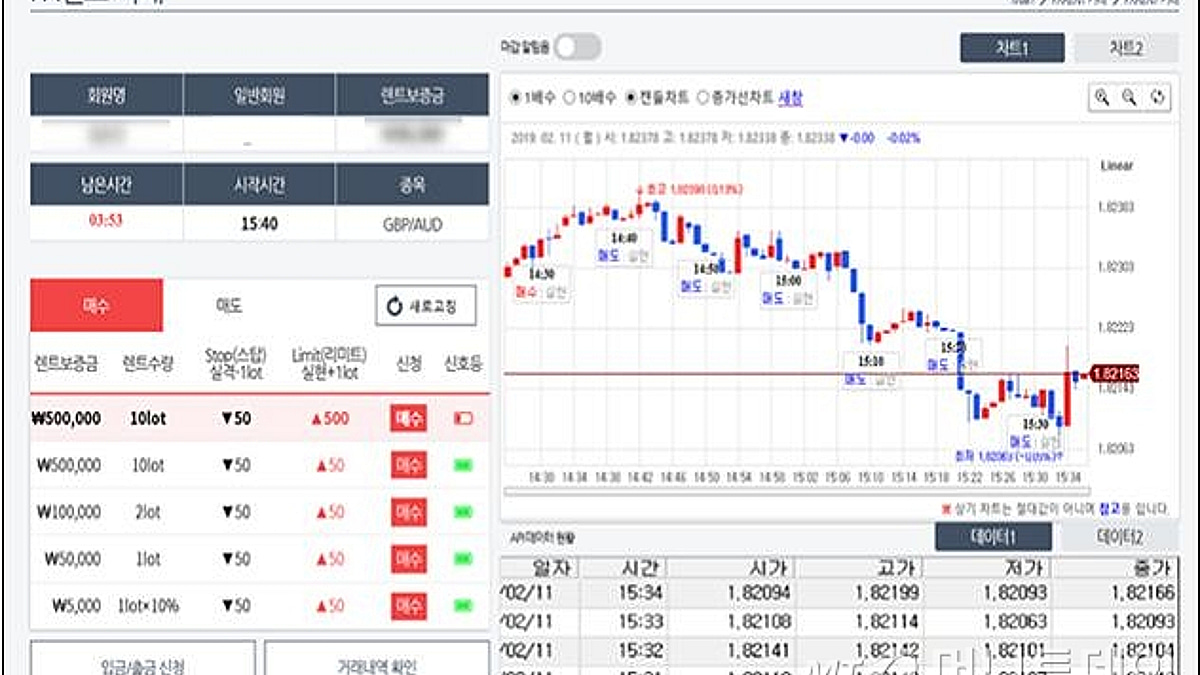This screenshot has height=675, width=1200.
Task: Open the 거래내역 확인 transaction history button
Action: tap(377, 664)
